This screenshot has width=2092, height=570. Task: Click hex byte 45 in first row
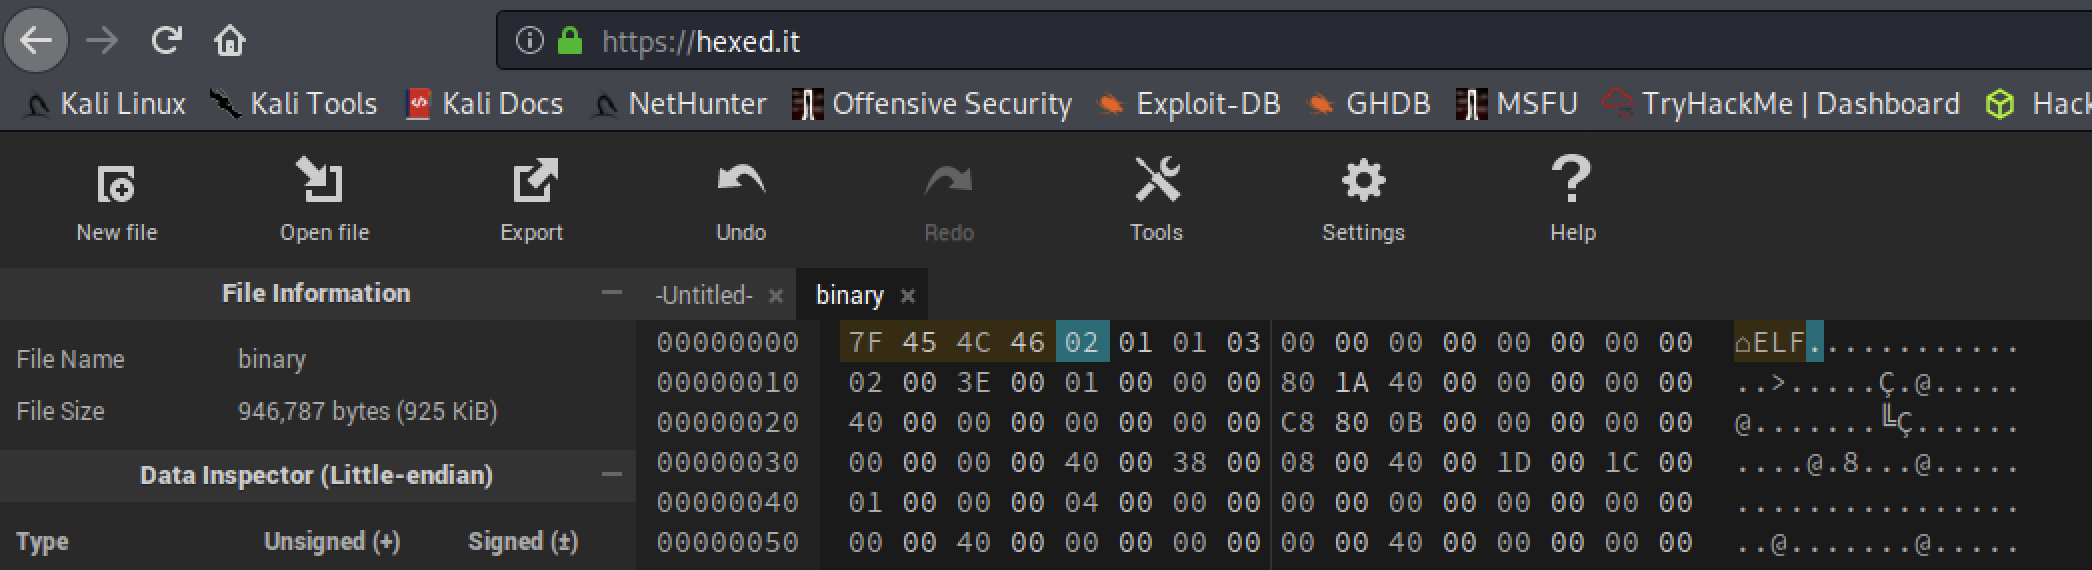(920, 343)
